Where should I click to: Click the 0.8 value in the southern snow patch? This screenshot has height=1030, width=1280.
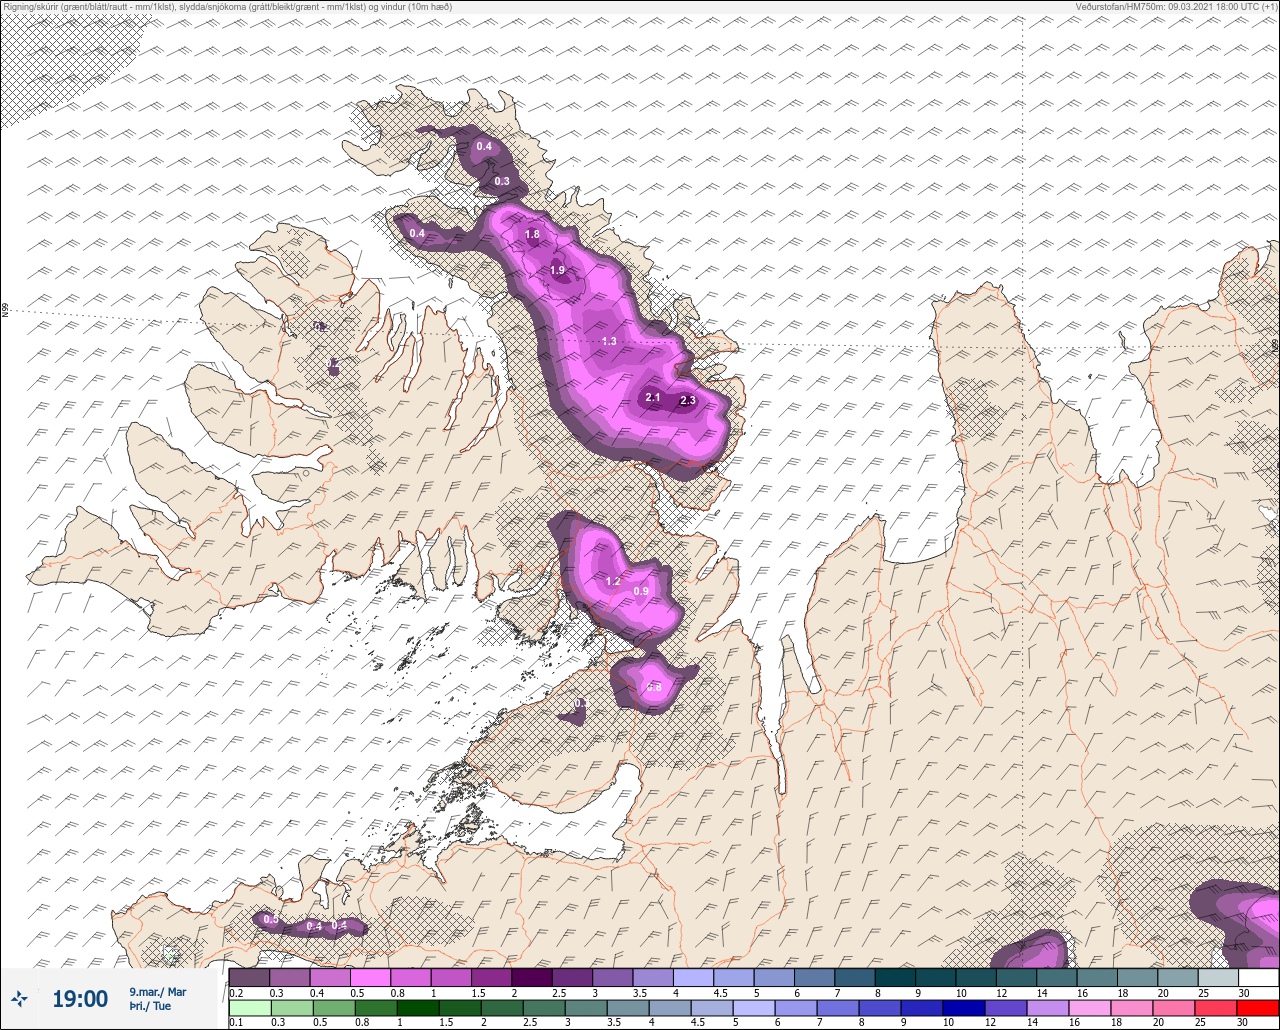pyautogui.click(x=654, y=688)
